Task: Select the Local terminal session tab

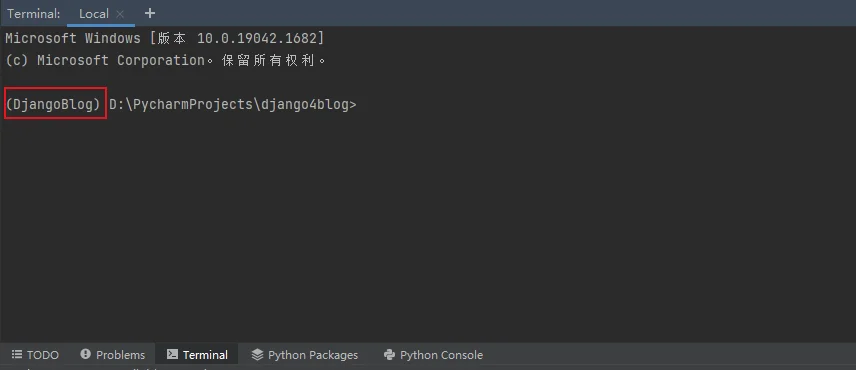Action: pyautogui.click(x=94, y=14)
